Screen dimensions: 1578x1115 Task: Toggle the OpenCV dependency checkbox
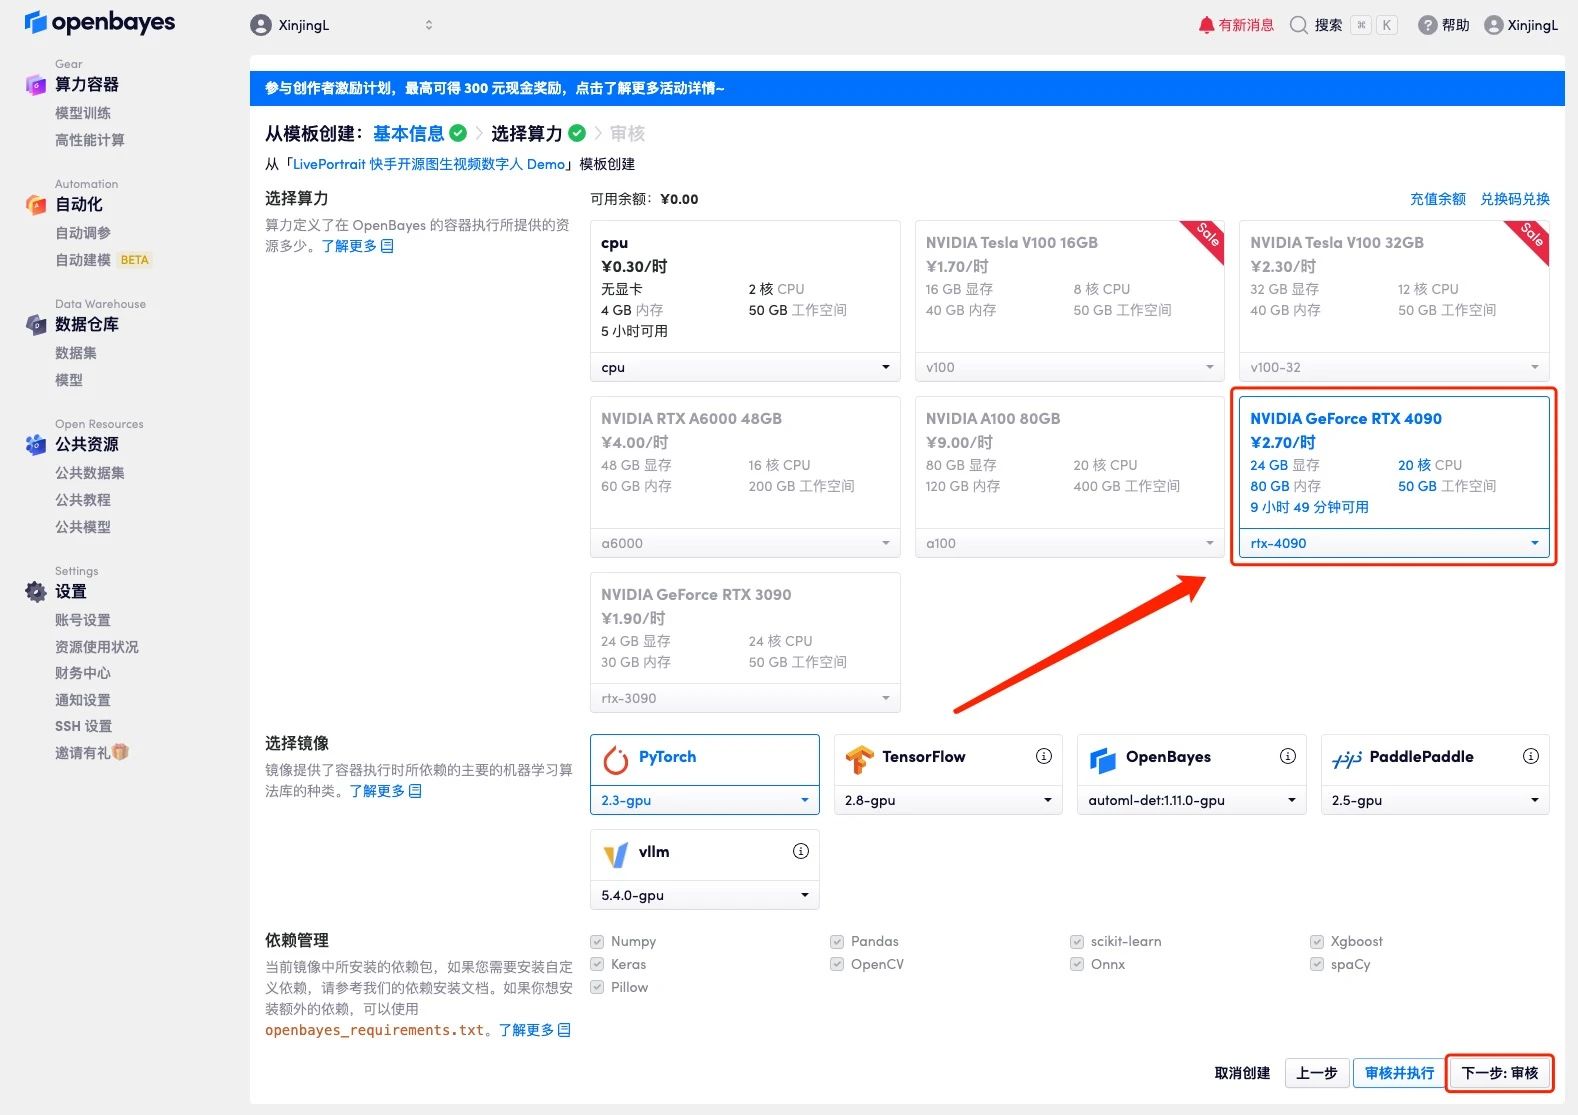[x=837, y=964]
